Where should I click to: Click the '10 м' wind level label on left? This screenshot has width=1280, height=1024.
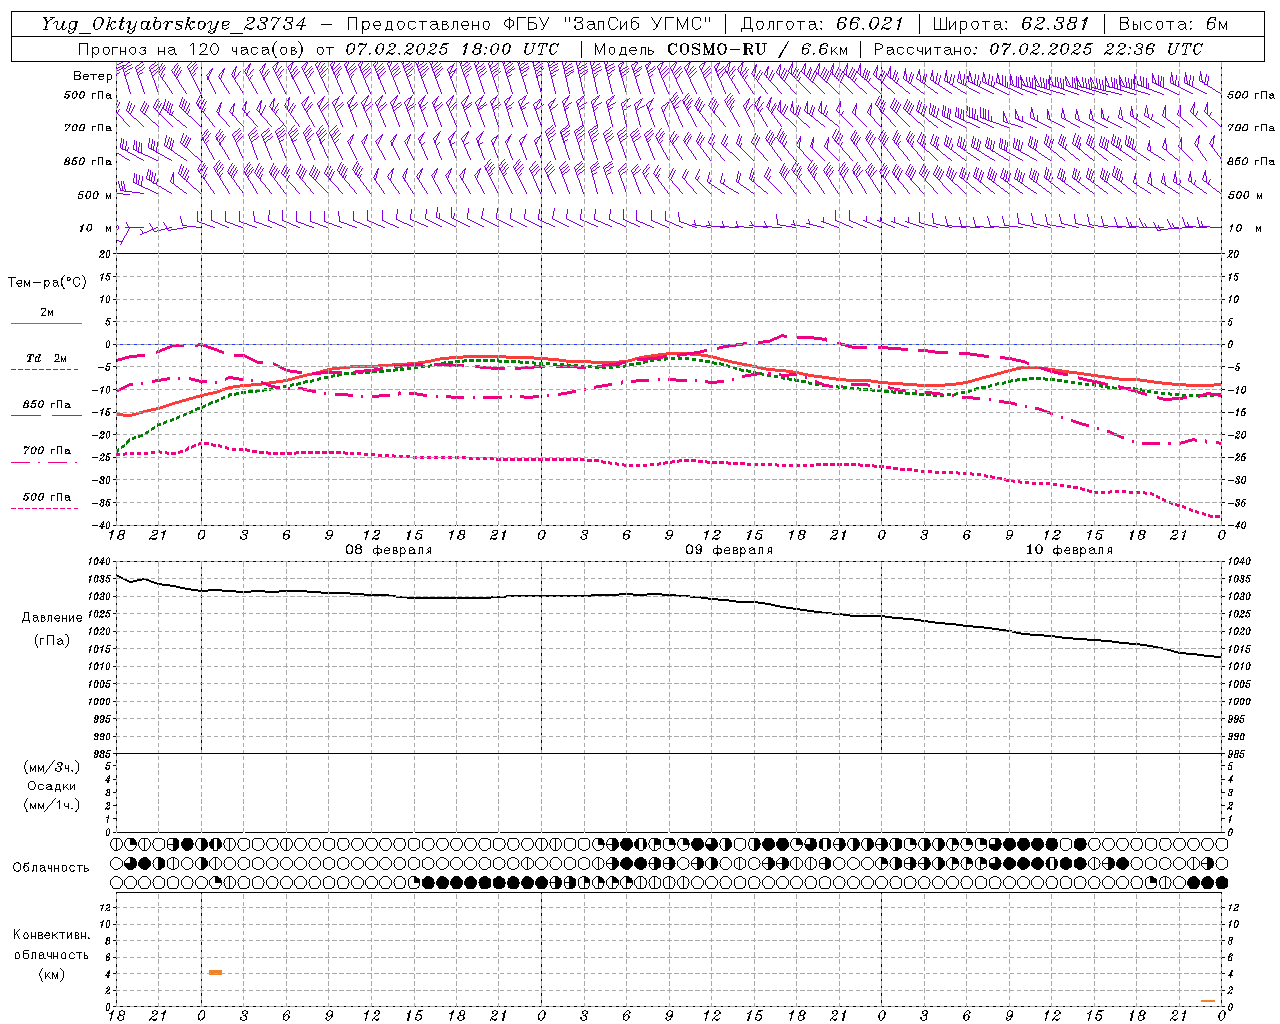point(95,228)
